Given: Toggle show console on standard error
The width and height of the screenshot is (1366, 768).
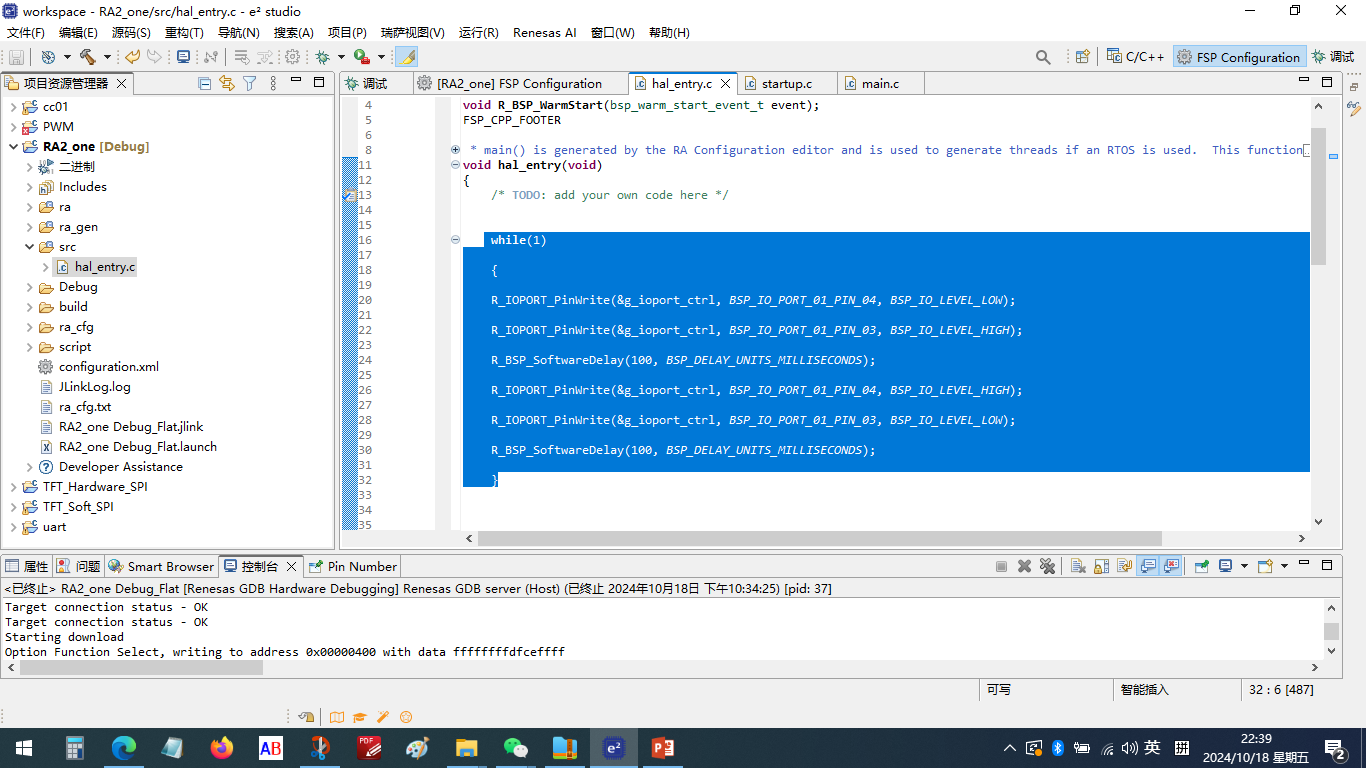Looking at the screenshot, I should (1171, 566).
